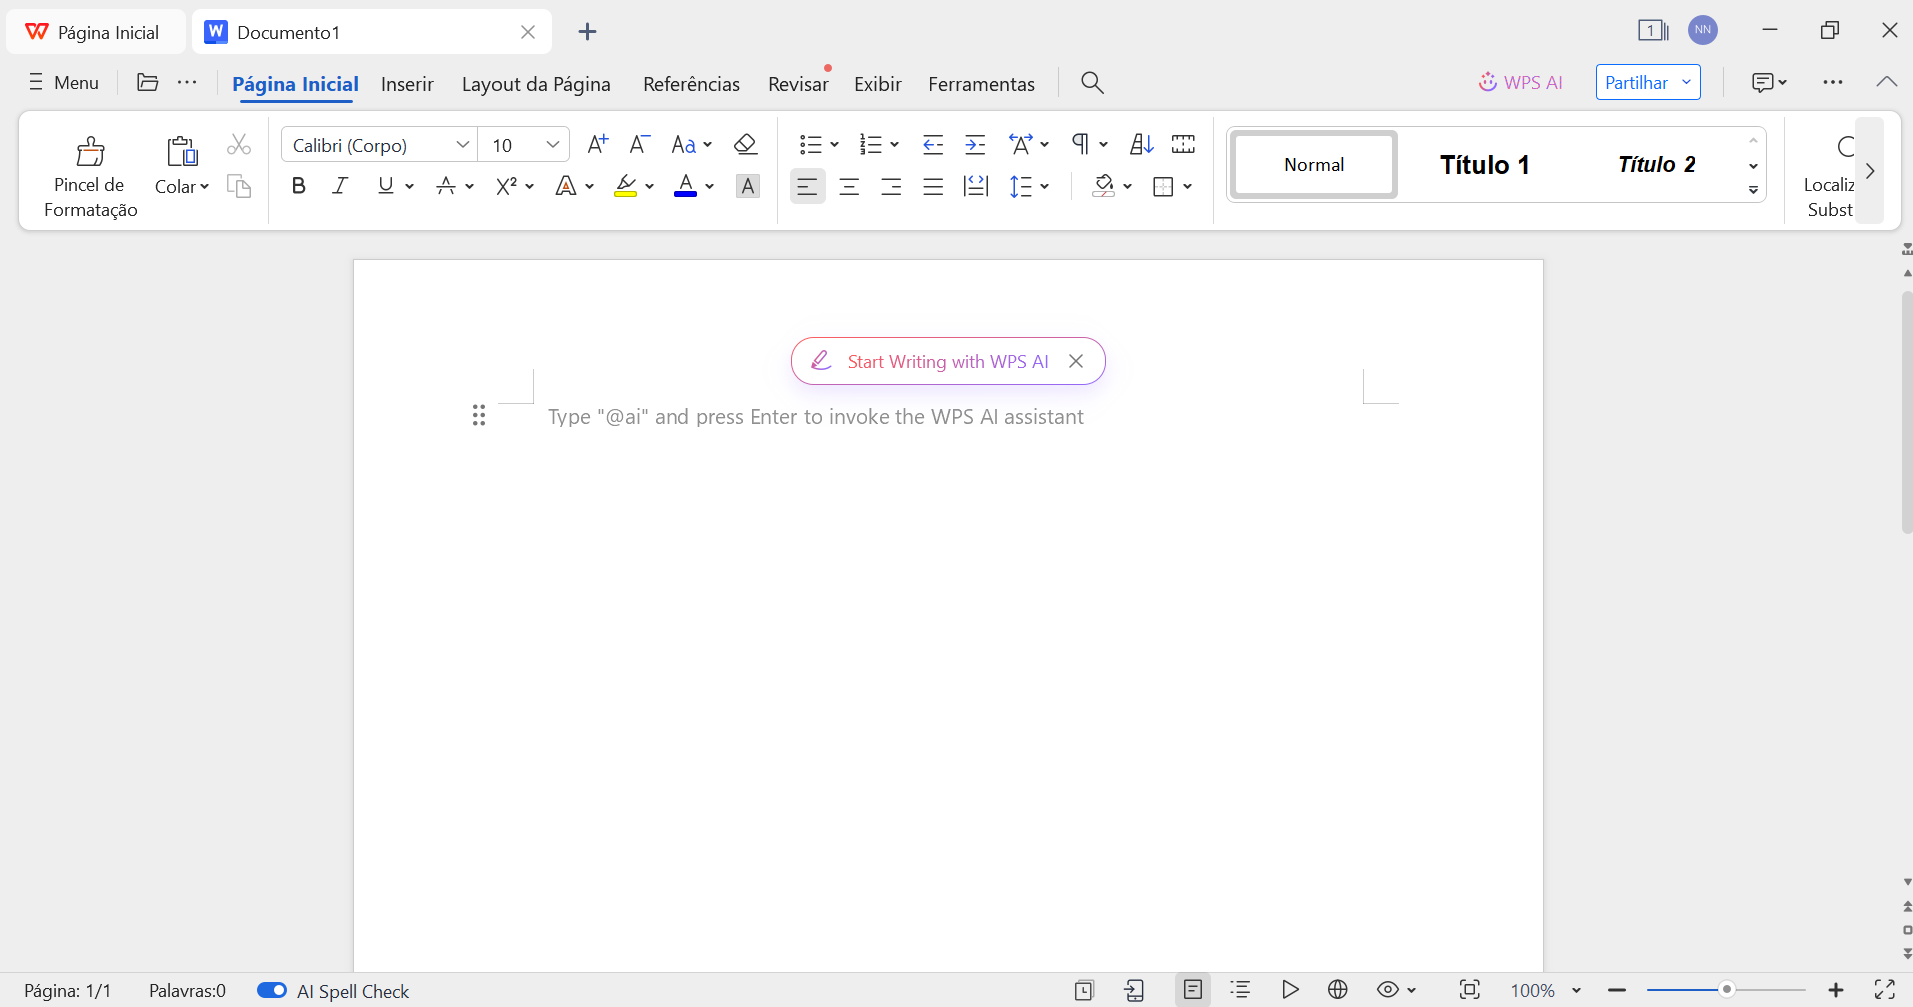
Task: Show paragraph marks
Action: click(x=1081, y=144)
